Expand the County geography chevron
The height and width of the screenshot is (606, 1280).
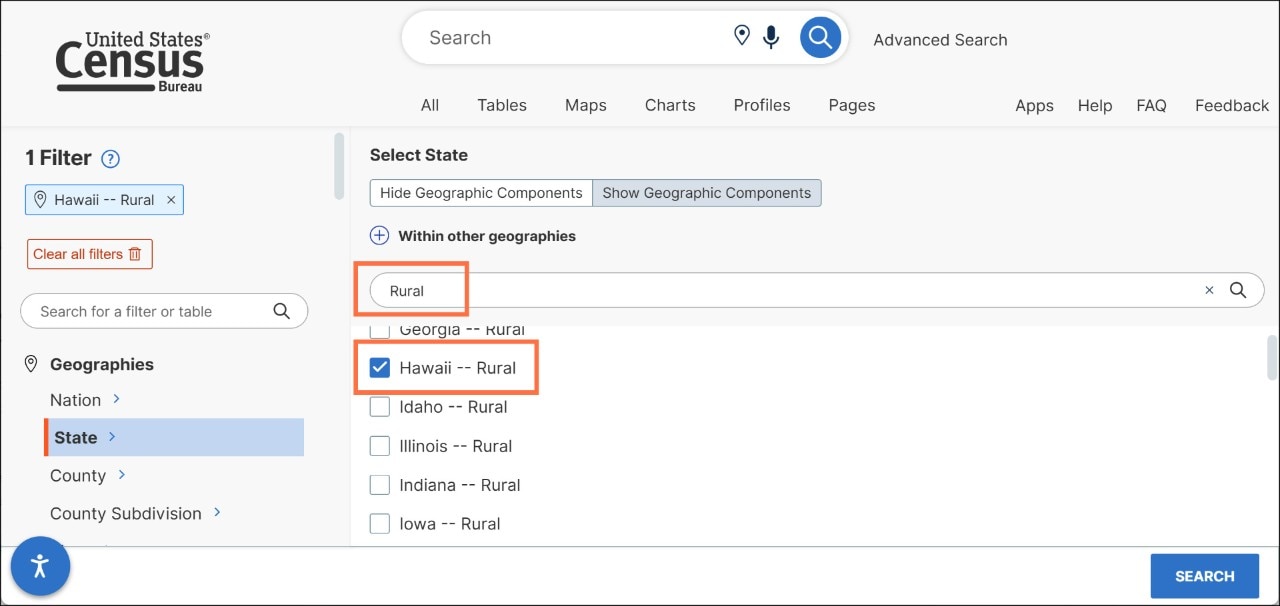tap(121, 475)
